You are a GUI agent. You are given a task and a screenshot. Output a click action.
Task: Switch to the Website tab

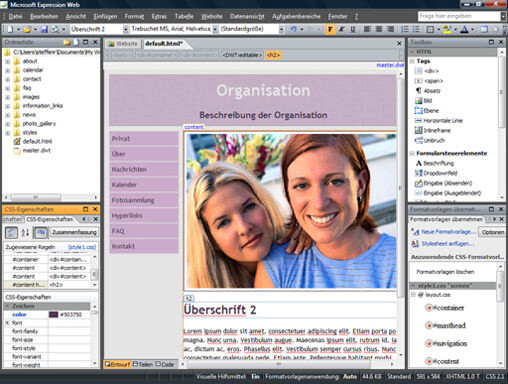point(123,44)
